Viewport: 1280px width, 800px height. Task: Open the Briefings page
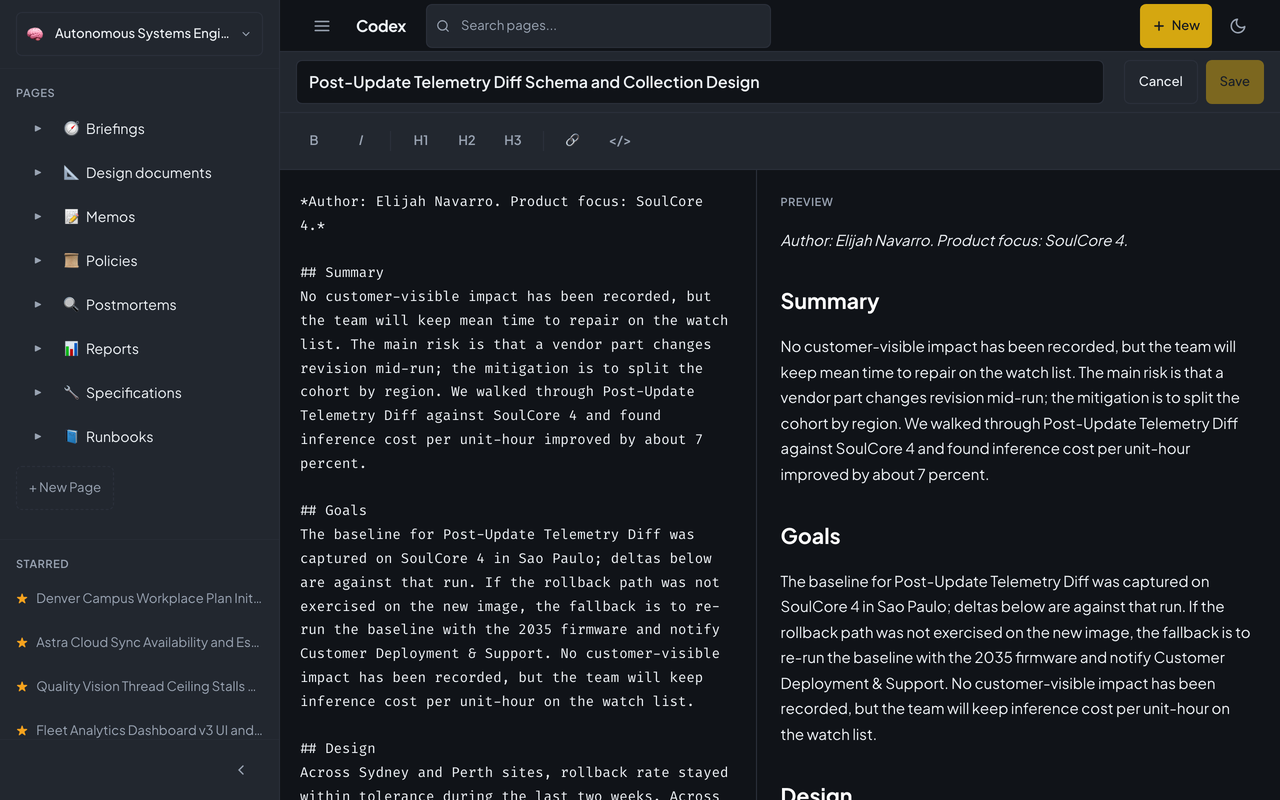pyautogui.click(x=115, y=129)
